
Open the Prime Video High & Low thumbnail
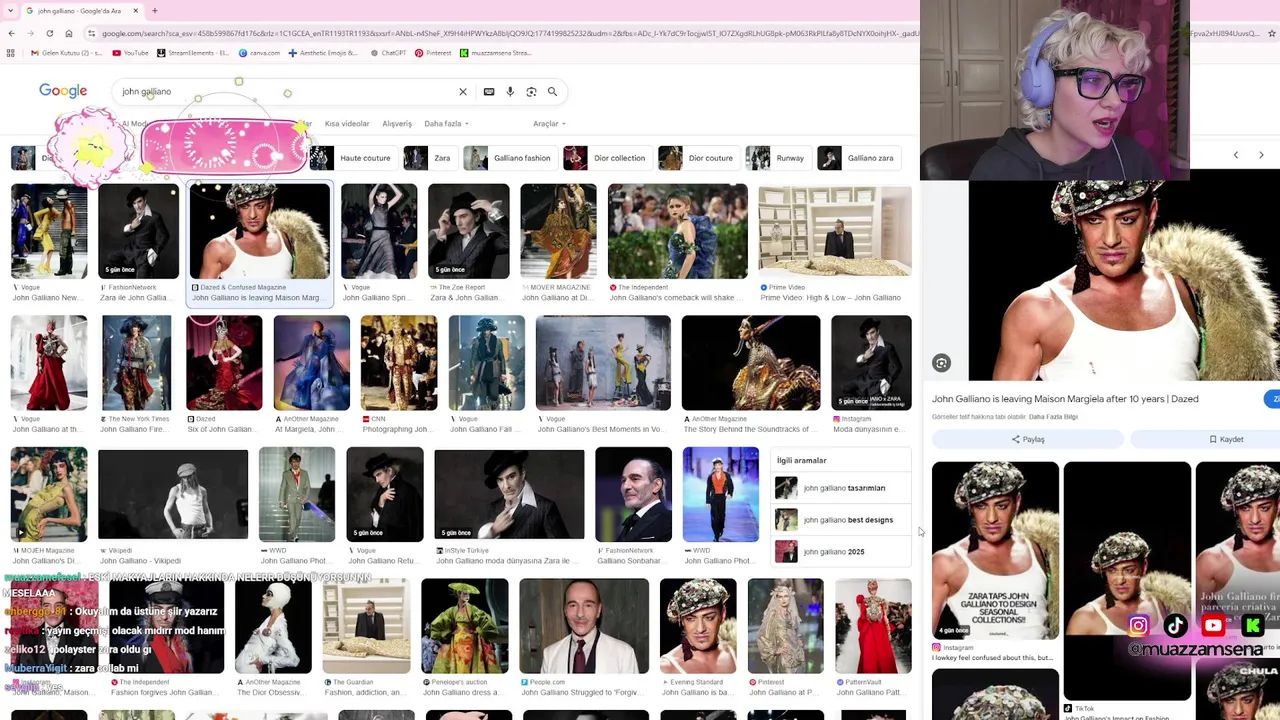pyautogui.click(x=835, y=231)
